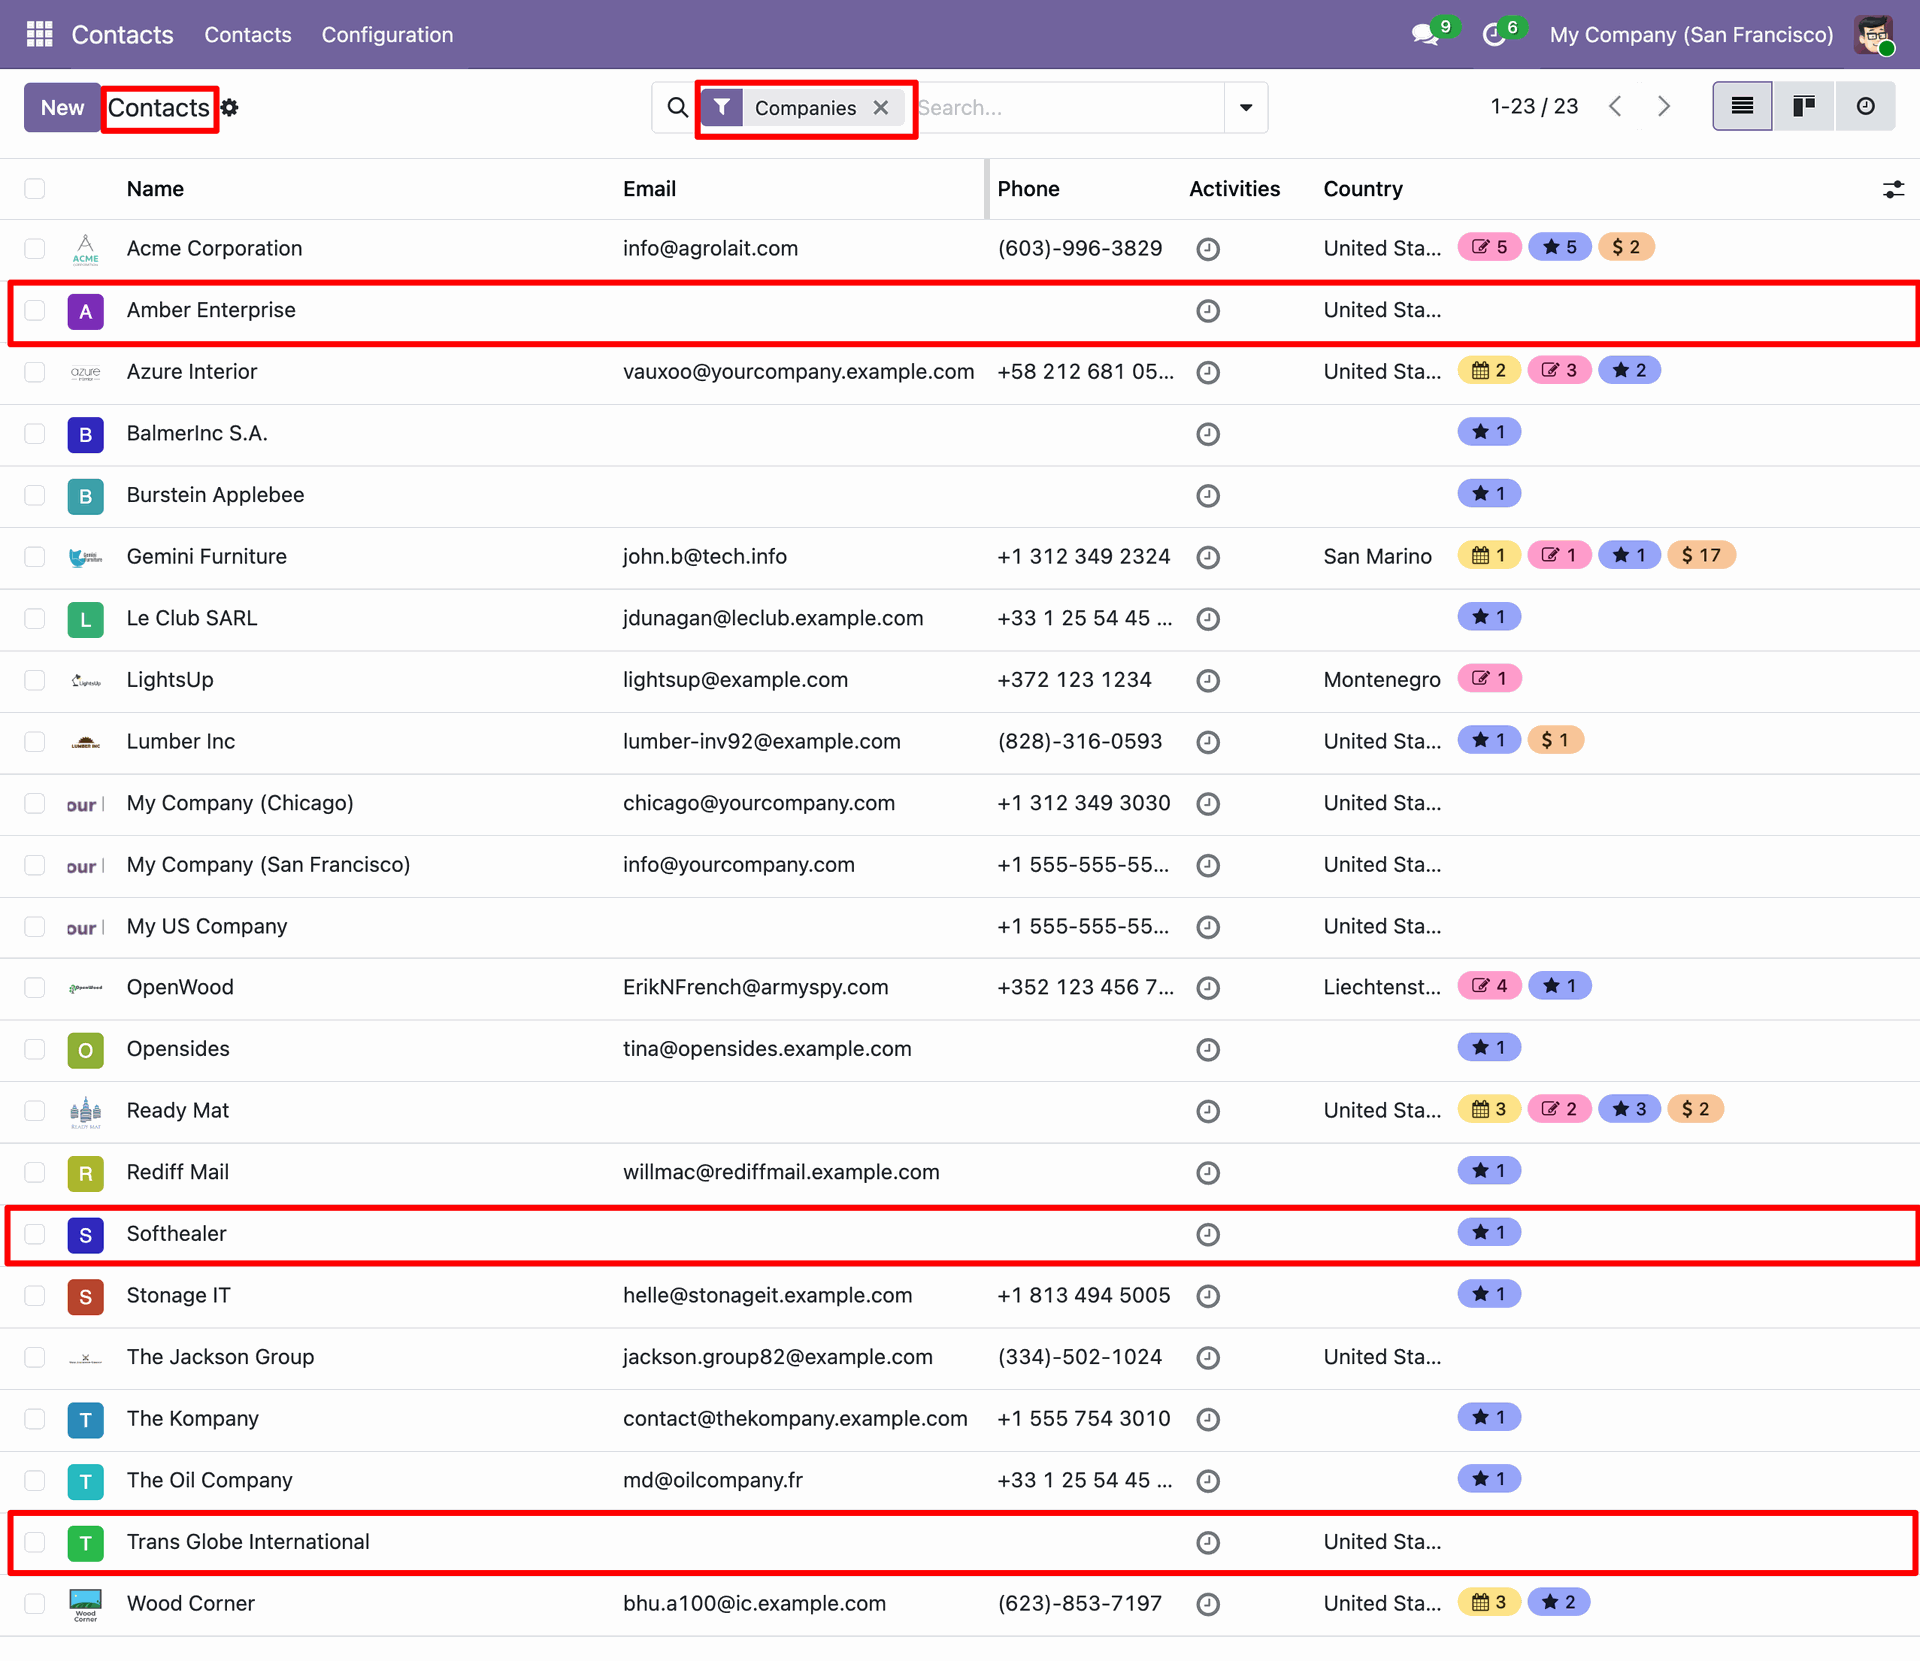1920x1661 pixels.
Task: Click the $ 1 tag on Lumber Inc
Action: click(x=1555, y=740)
